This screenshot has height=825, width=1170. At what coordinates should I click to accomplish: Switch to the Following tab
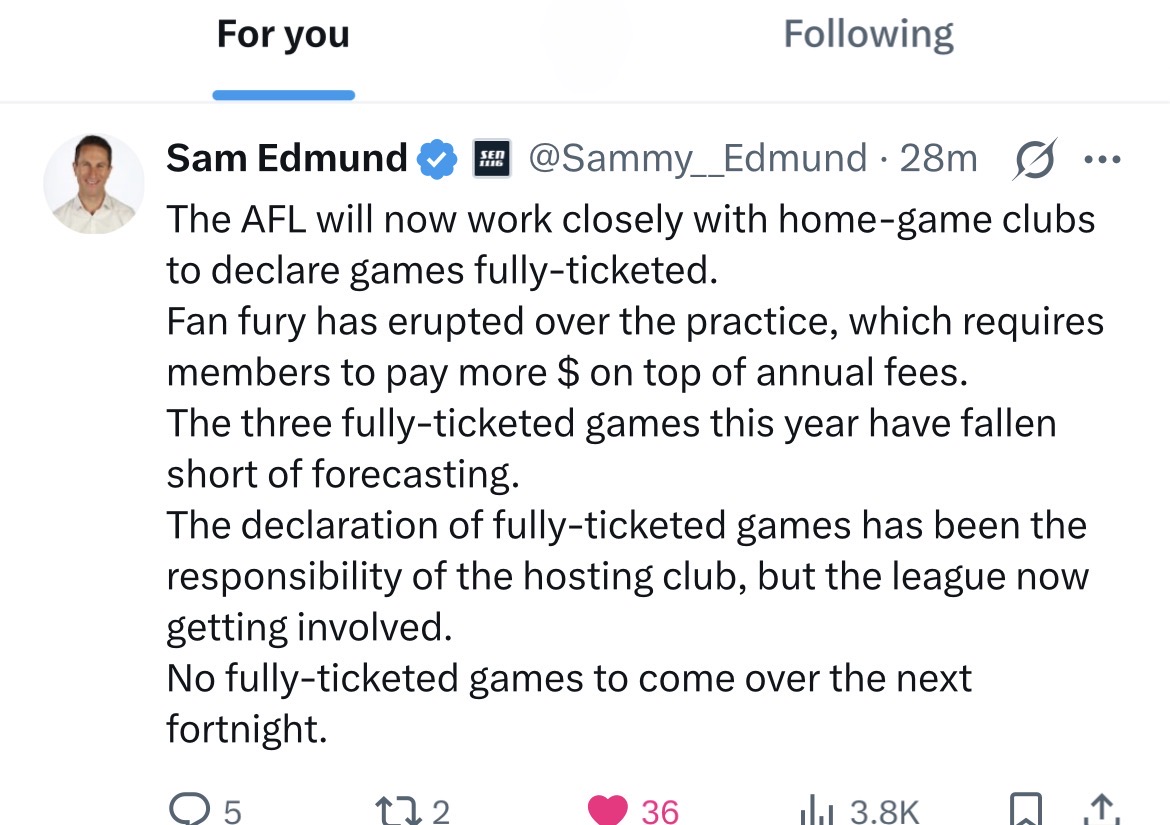868,36
